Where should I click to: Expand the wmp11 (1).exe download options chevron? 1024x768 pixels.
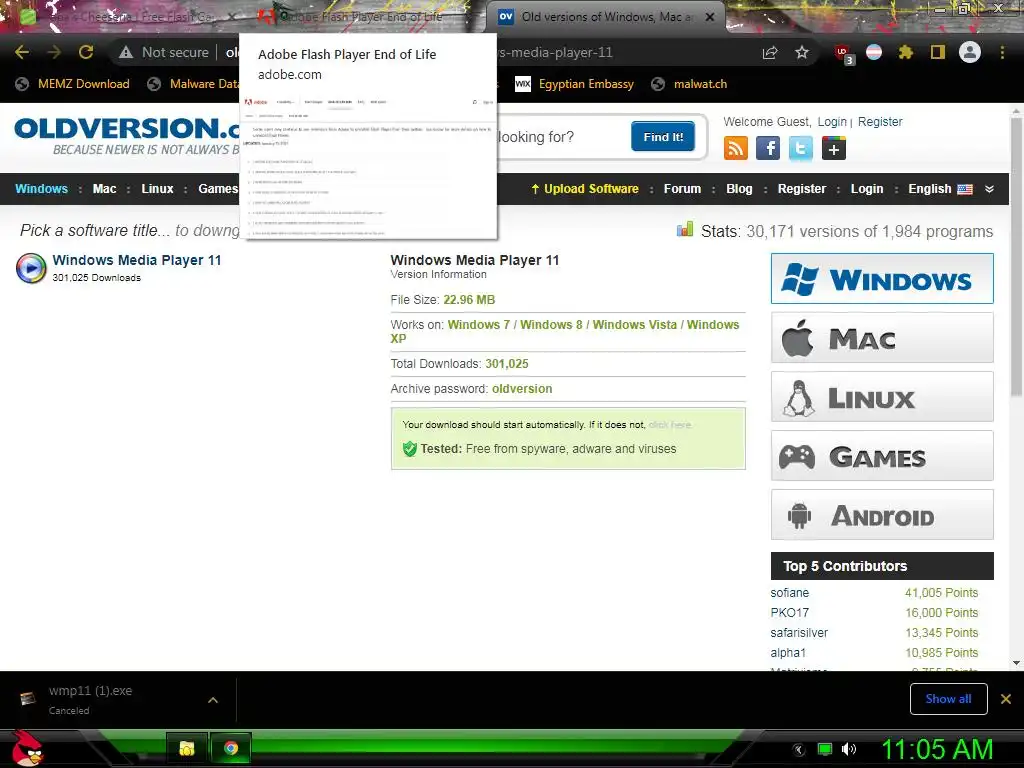click(212, 700)
